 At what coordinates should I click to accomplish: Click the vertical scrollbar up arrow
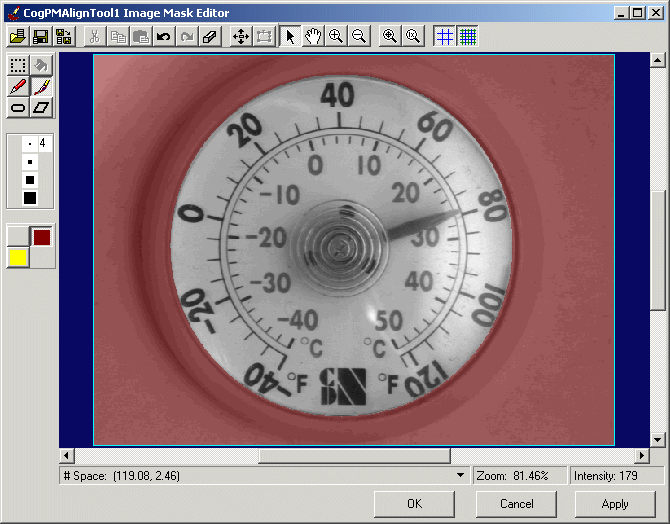click(657, 60)
